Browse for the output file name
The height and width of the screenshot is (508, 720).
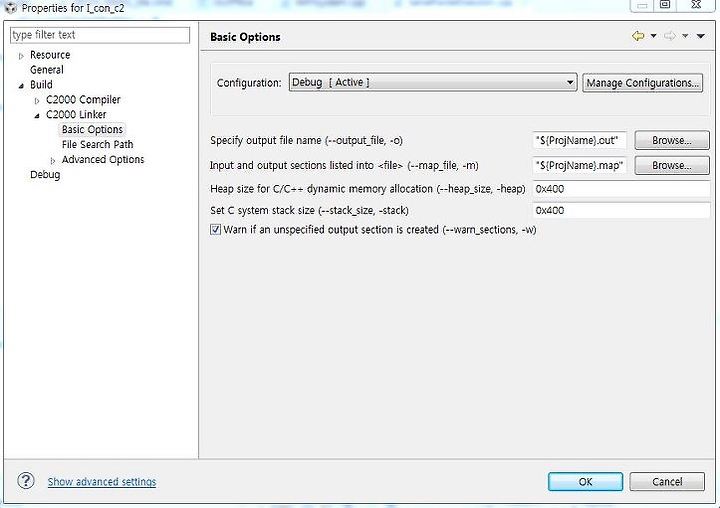672,140
